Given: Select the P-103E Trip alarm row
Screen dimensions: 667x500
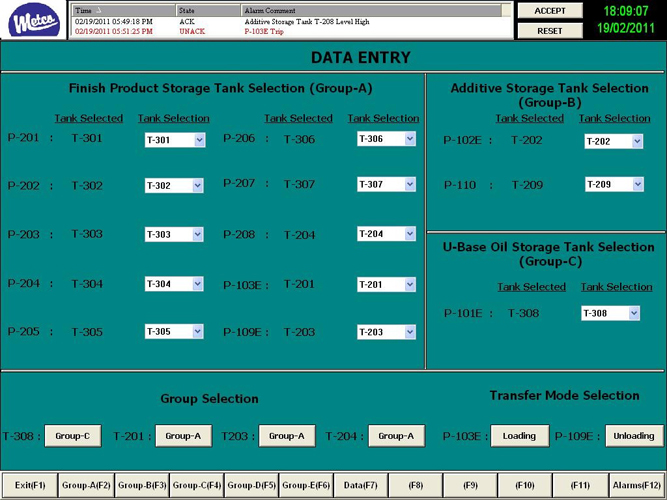Looking at the screenshot, I should click(x=291, y=31).
